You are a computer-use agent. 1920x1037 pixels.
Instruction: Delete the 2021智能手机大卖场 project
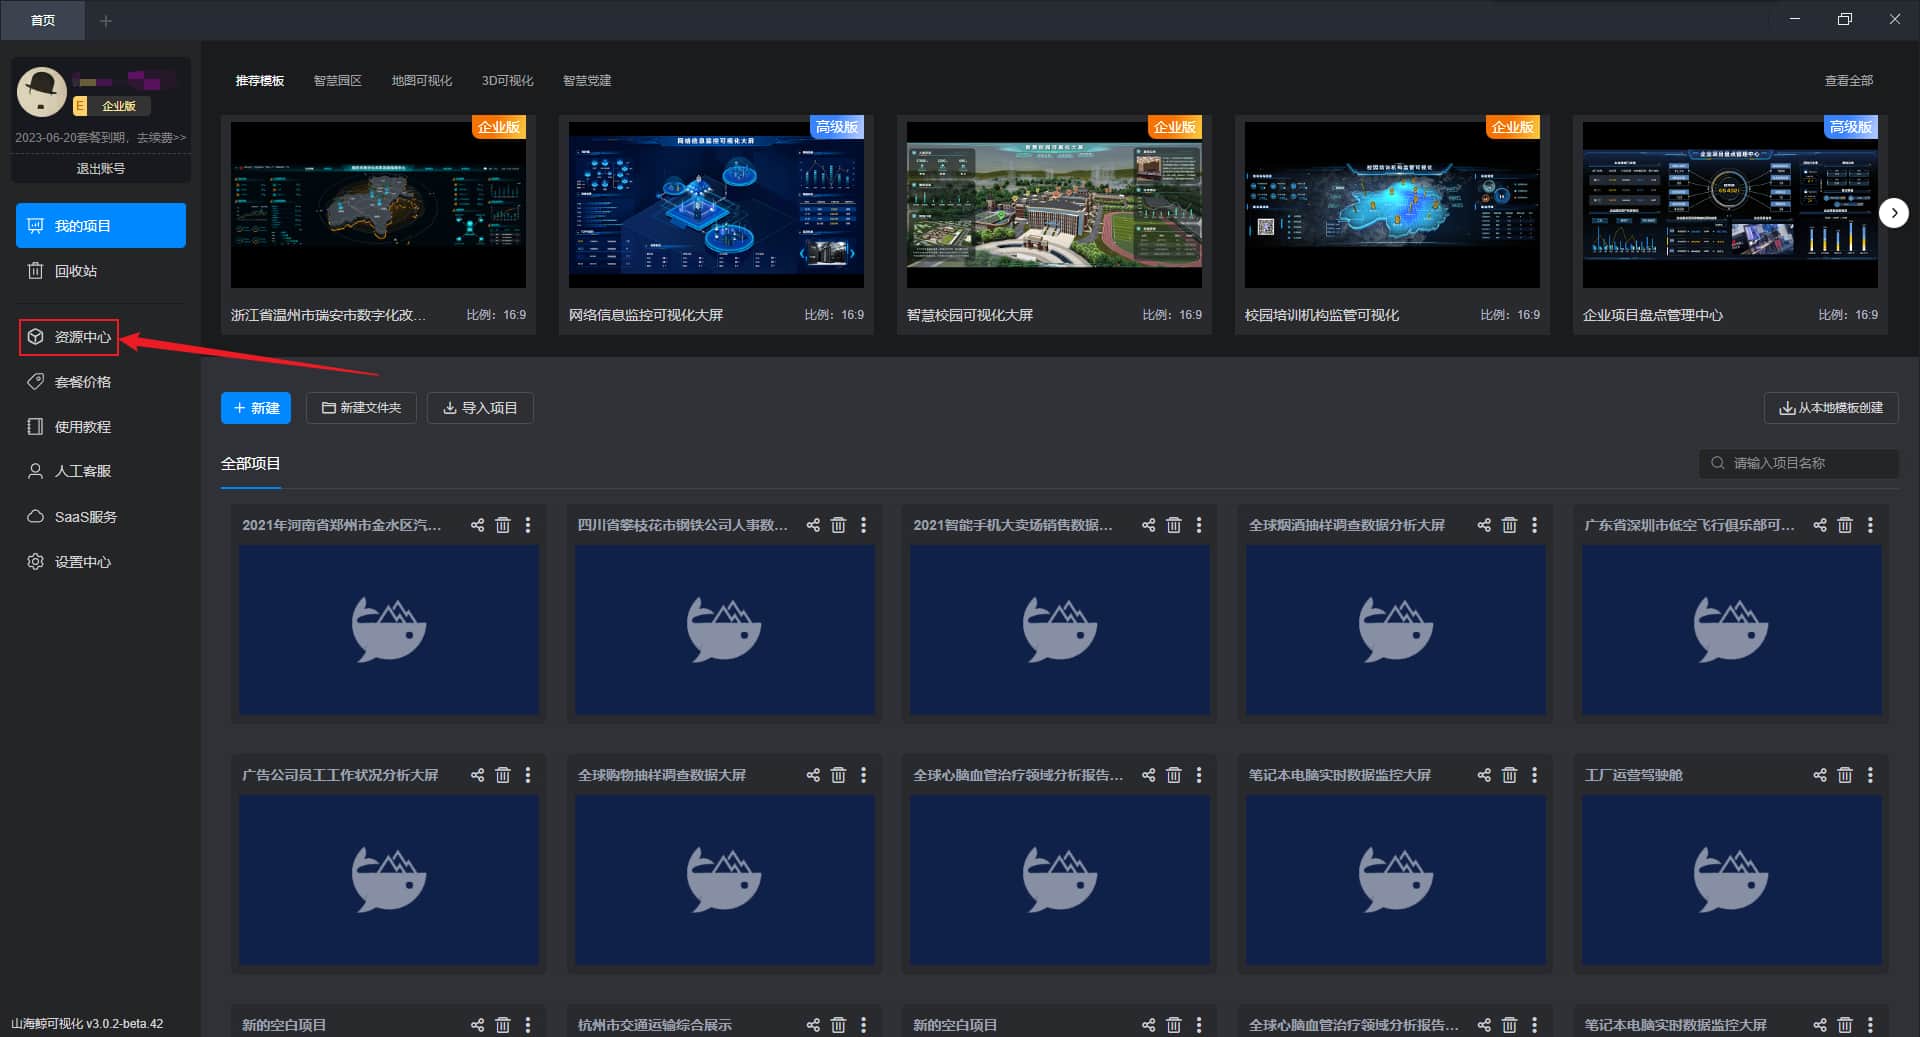pyautogui.click(x=1174, y=525)
